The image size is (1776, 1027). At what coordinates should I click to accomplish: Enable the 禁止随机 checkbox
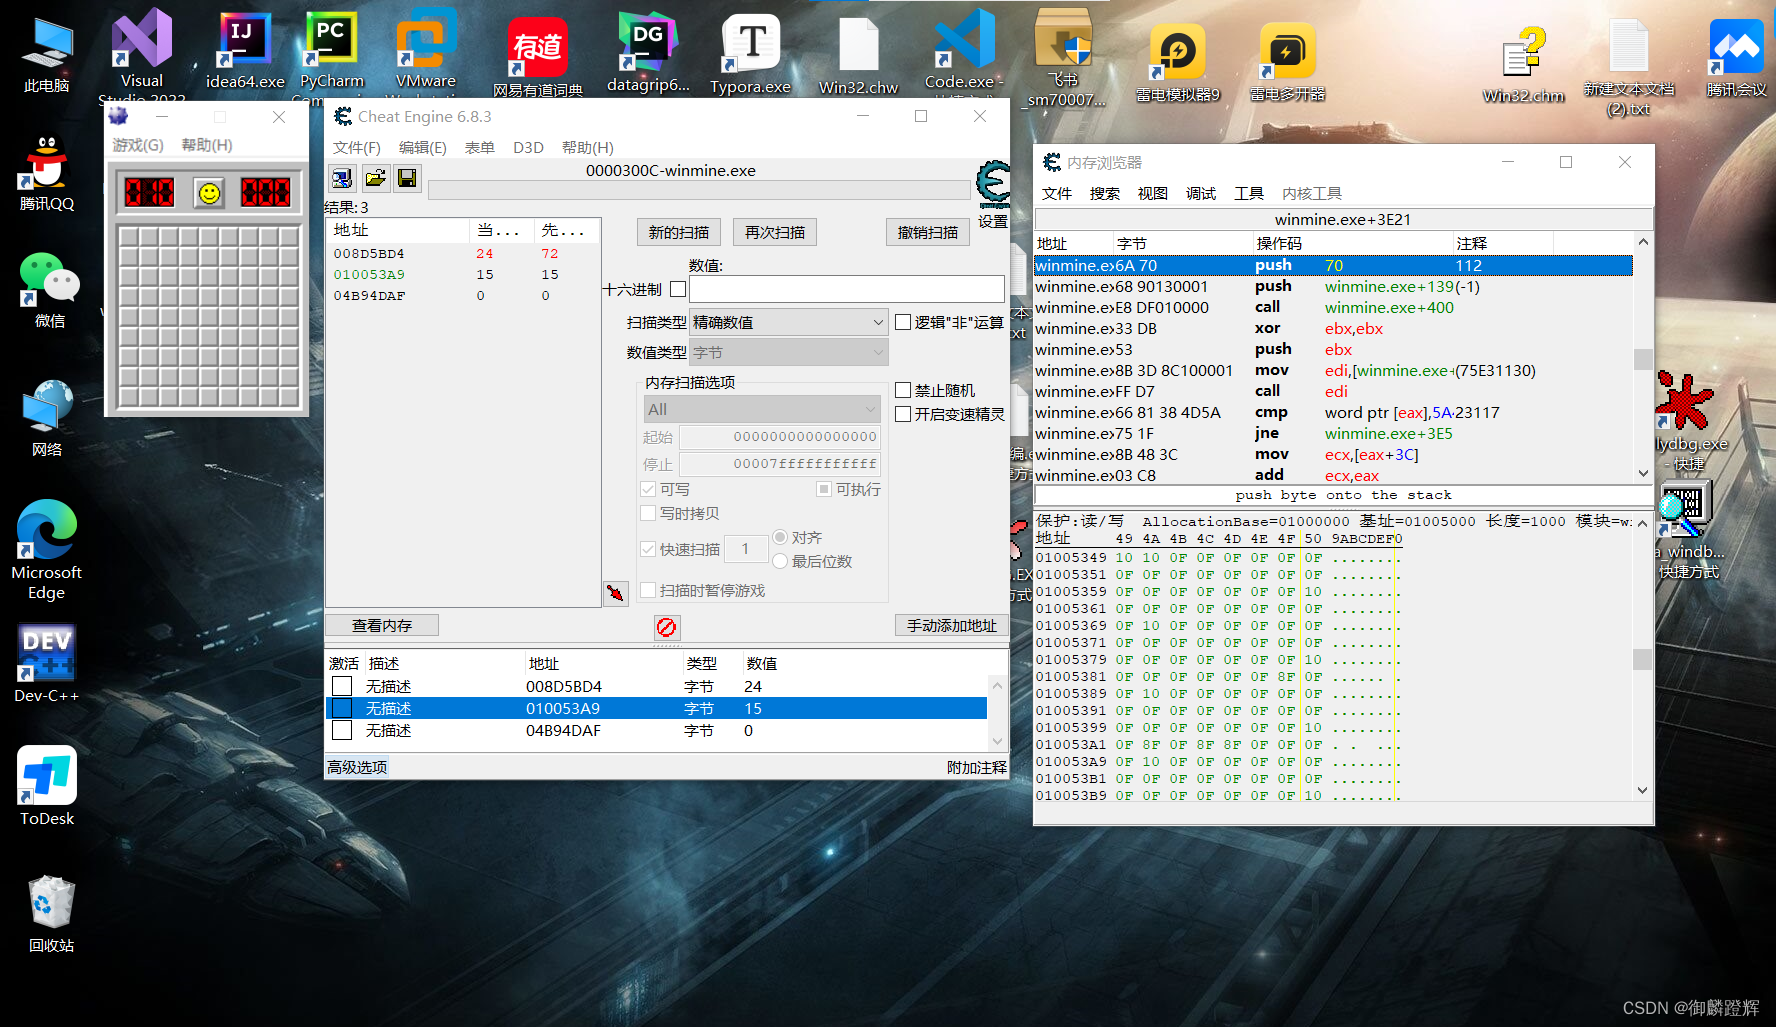(x=903, y=390)
